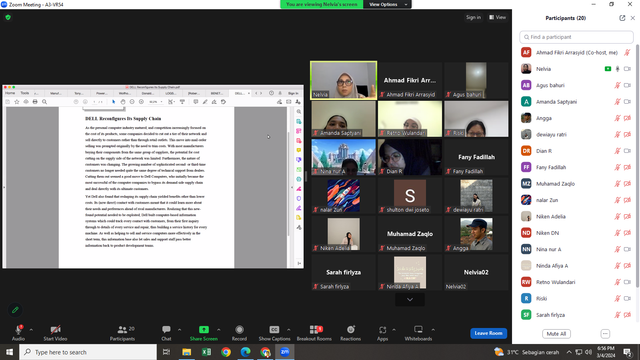Click the green annotation pencil icon

pyautogui.click(x=15, y=310)
